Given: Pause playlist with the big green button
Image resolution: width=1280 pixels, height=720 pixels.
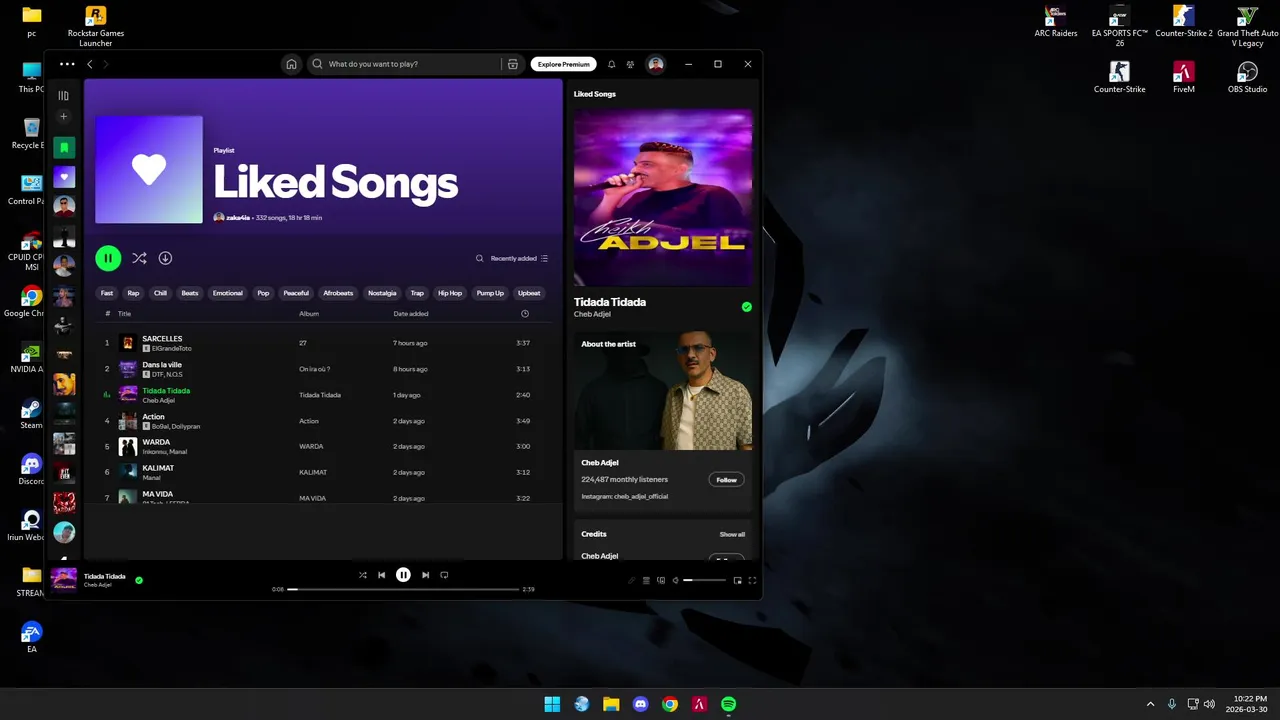Looking at the screenshot, I should pyautogui.click(x=108, y=258).
